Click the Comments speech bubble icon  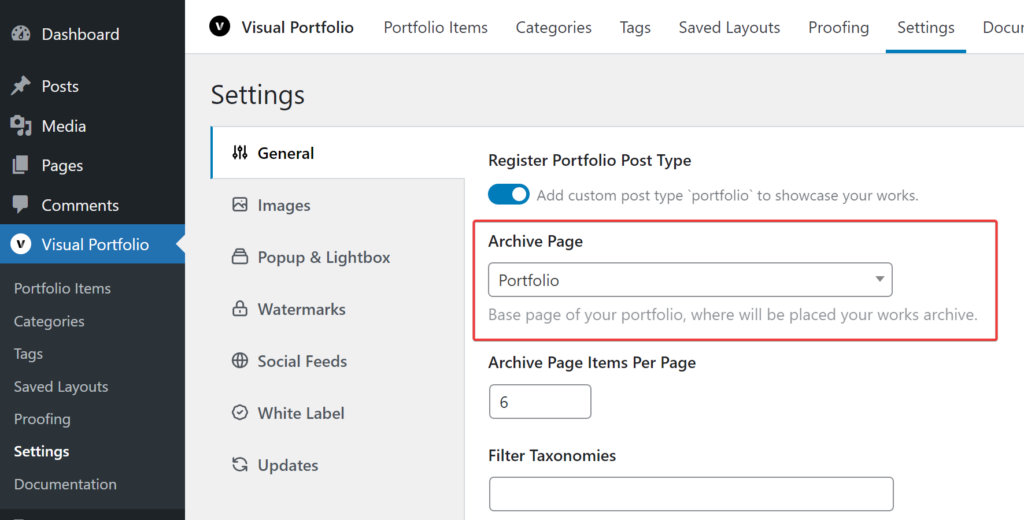pyautogui.click(x=21, y=205)
